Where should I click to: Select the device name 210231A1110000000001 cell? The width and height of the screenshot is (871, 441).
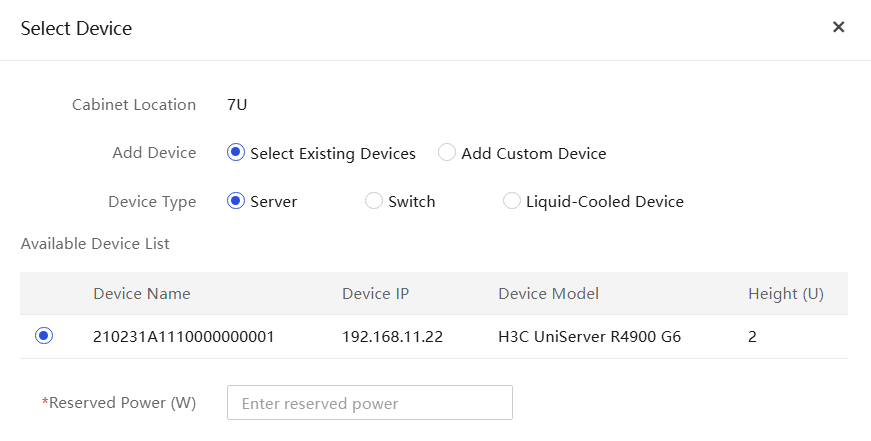(x=184, y=337)
